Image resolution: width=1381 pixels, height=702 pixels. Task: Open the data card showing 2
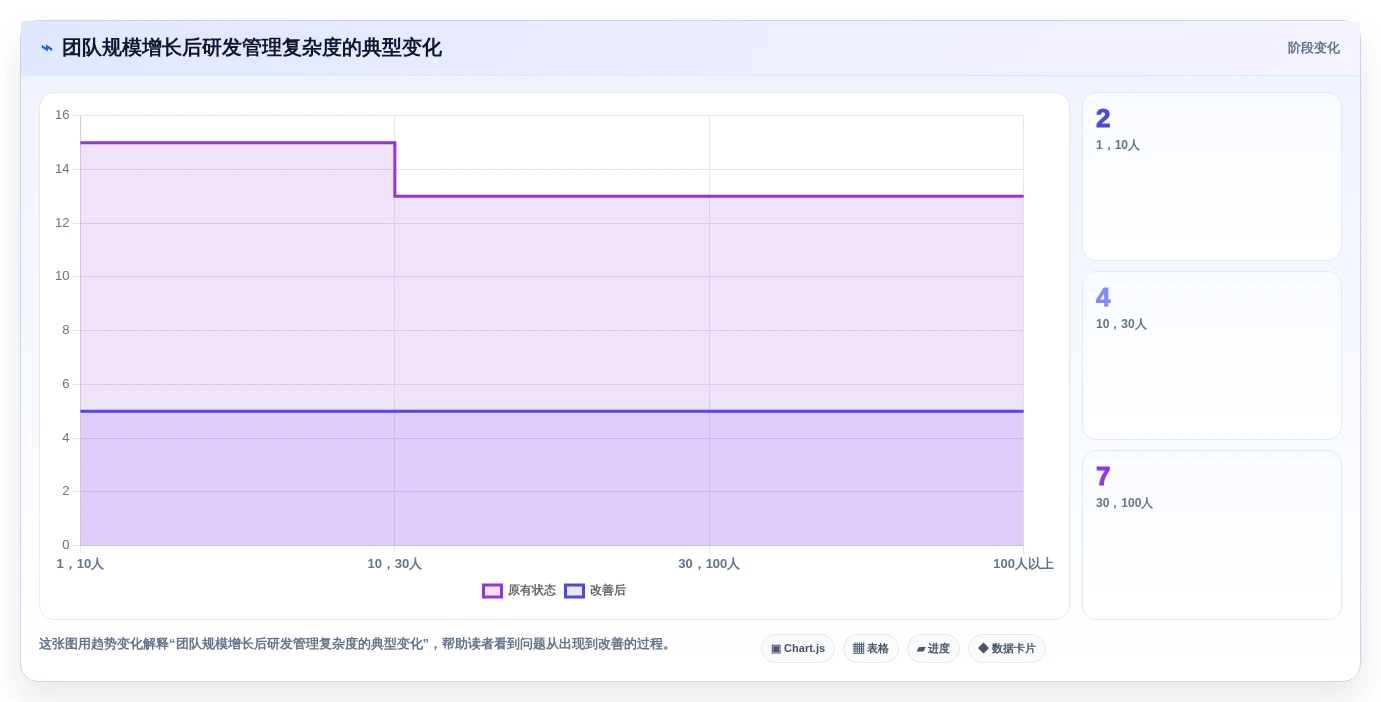click(x=1212, y=177)
